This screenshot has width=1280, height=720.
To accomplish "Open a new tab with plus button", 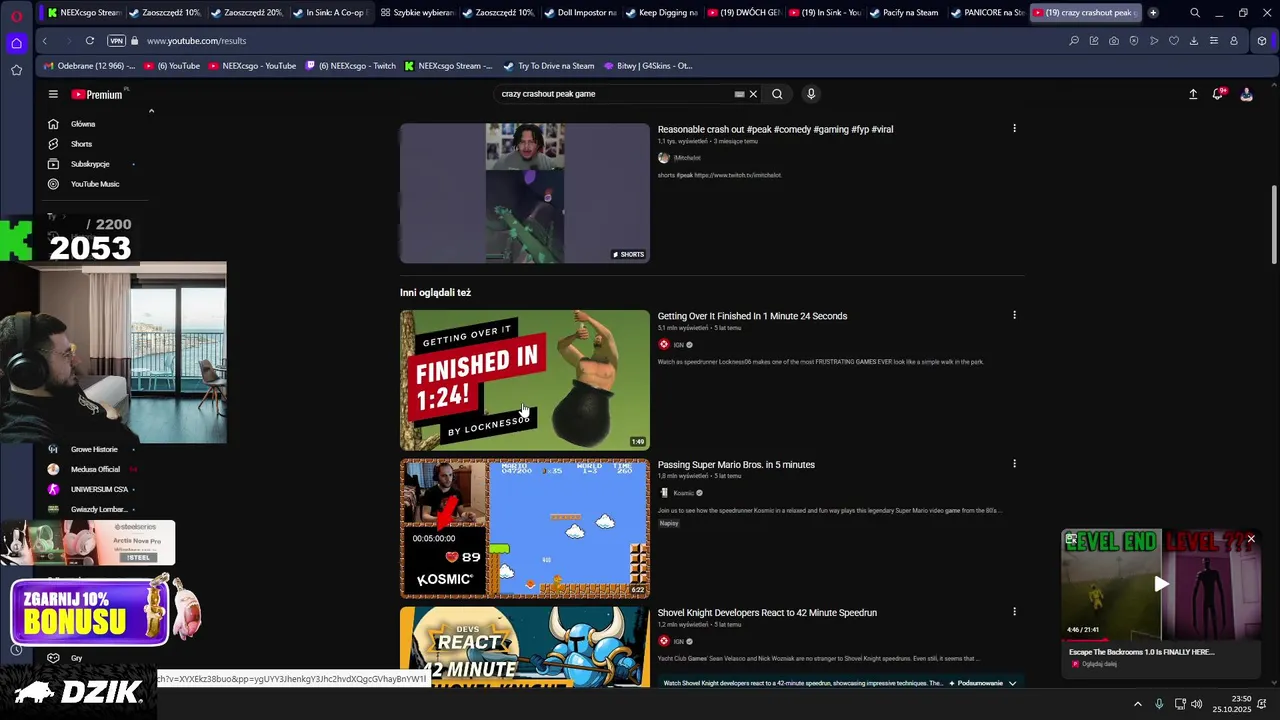I will click(x=1153, y=13).
